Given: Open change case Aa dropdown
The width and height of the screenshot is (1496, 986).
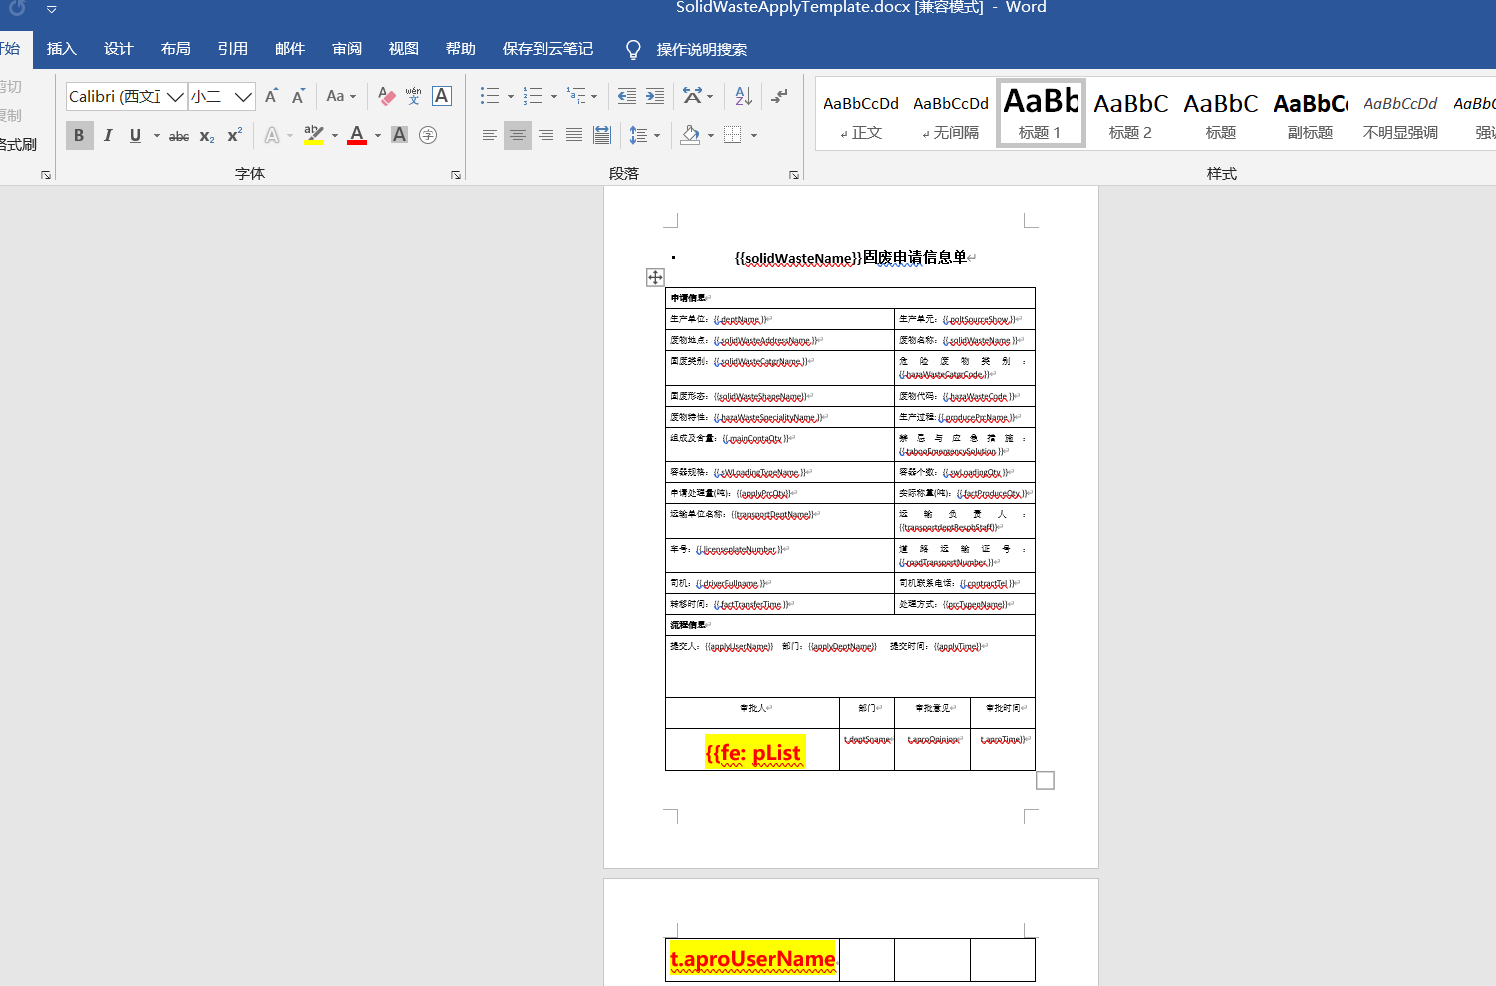Looking at the screenshot, I should (341, 96).
